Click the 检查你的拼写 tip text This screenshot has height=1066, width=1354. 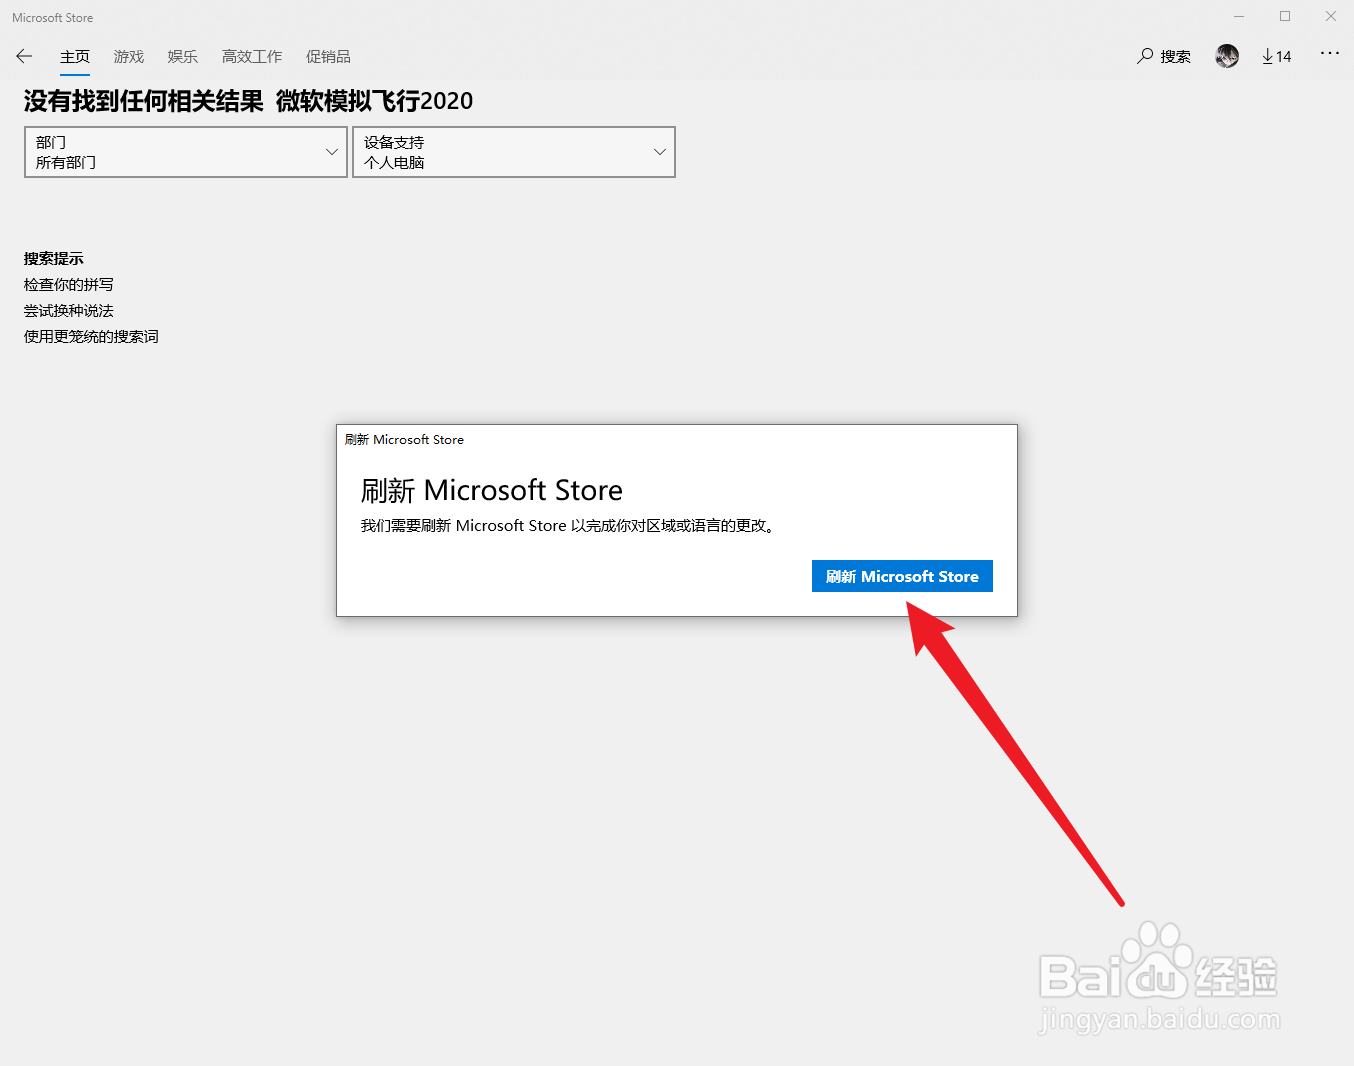[69, 285]
